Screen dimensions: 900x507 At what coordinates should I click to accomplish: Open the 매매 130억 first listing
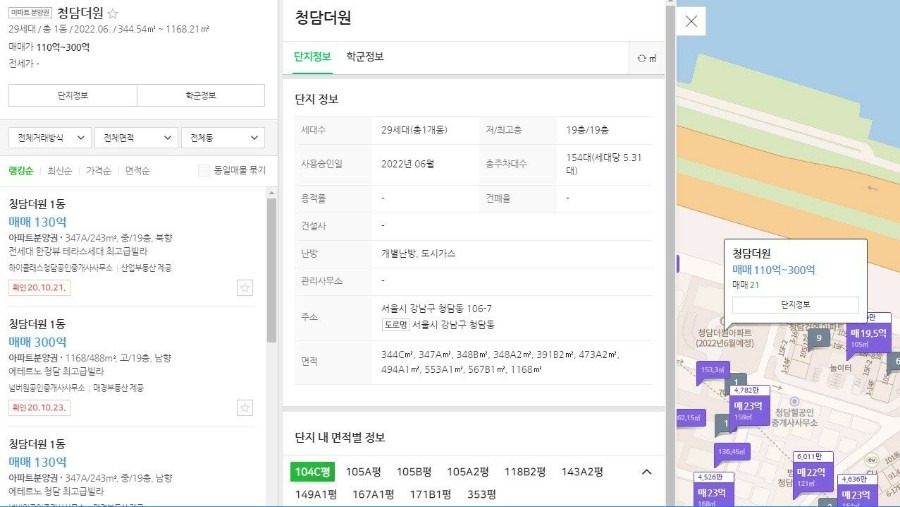pyautogui.click(x=37, y=222)
